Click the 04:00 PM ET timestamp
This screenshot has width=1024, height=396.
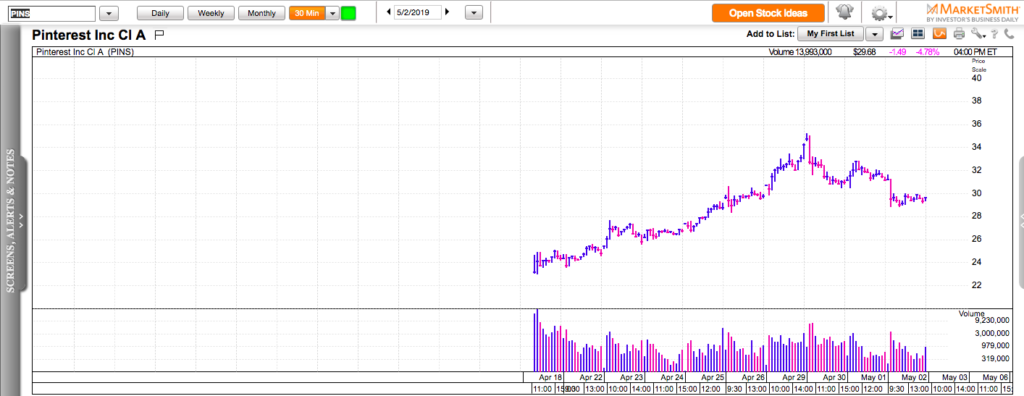(976, 52)
